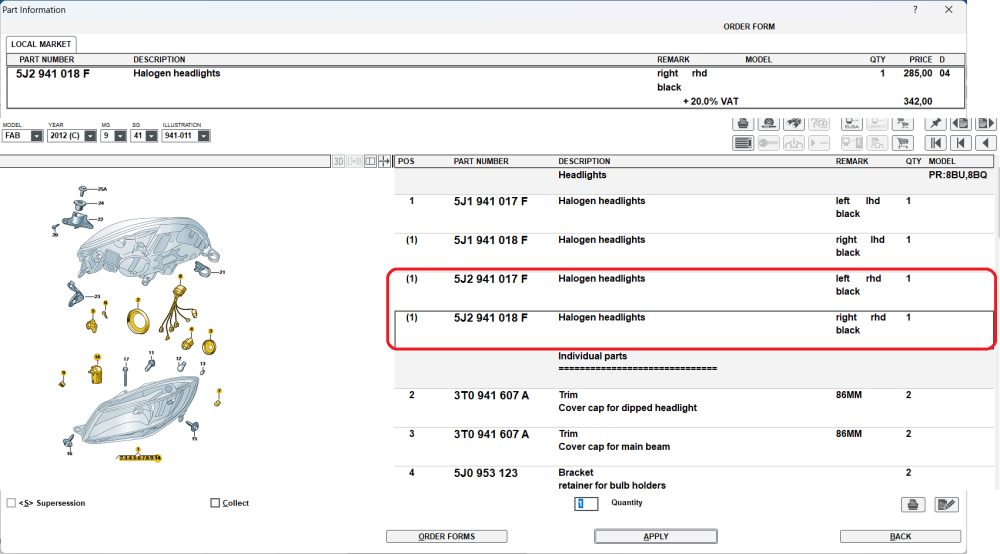This screenshot has width=1000, height=554.
Task: Click the greyed information hands icon
Action: click(794, 143)
